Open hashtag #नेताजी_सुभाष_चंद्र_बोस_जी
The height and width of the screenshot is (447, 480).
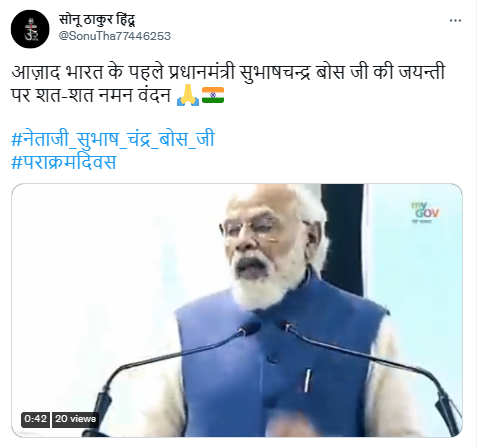[x=113, y=139]
